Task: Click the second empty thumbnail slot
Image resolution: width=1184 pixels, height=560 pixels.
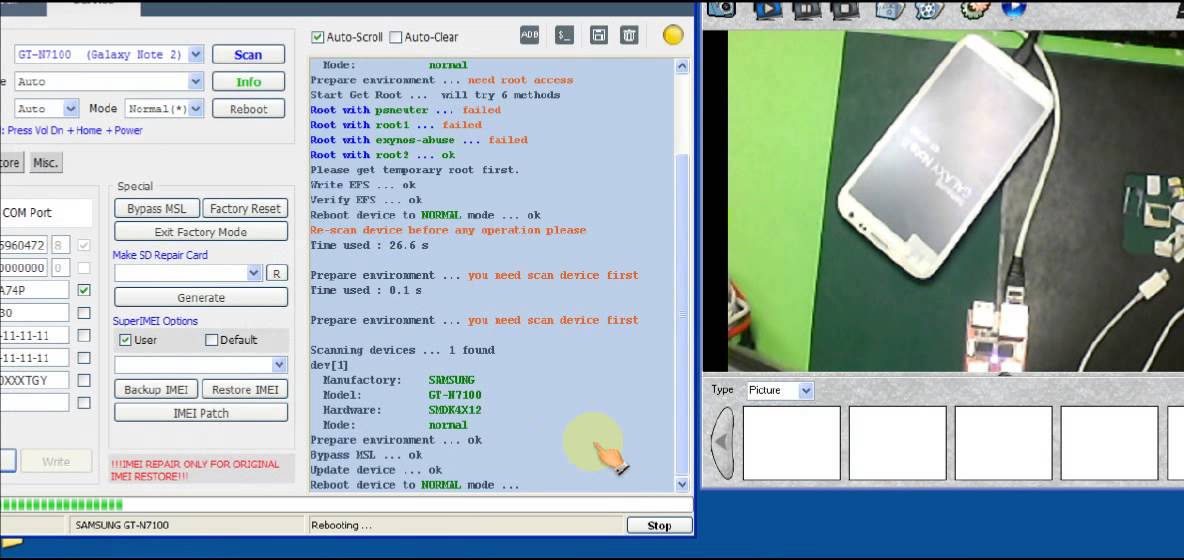Action: 898,443
